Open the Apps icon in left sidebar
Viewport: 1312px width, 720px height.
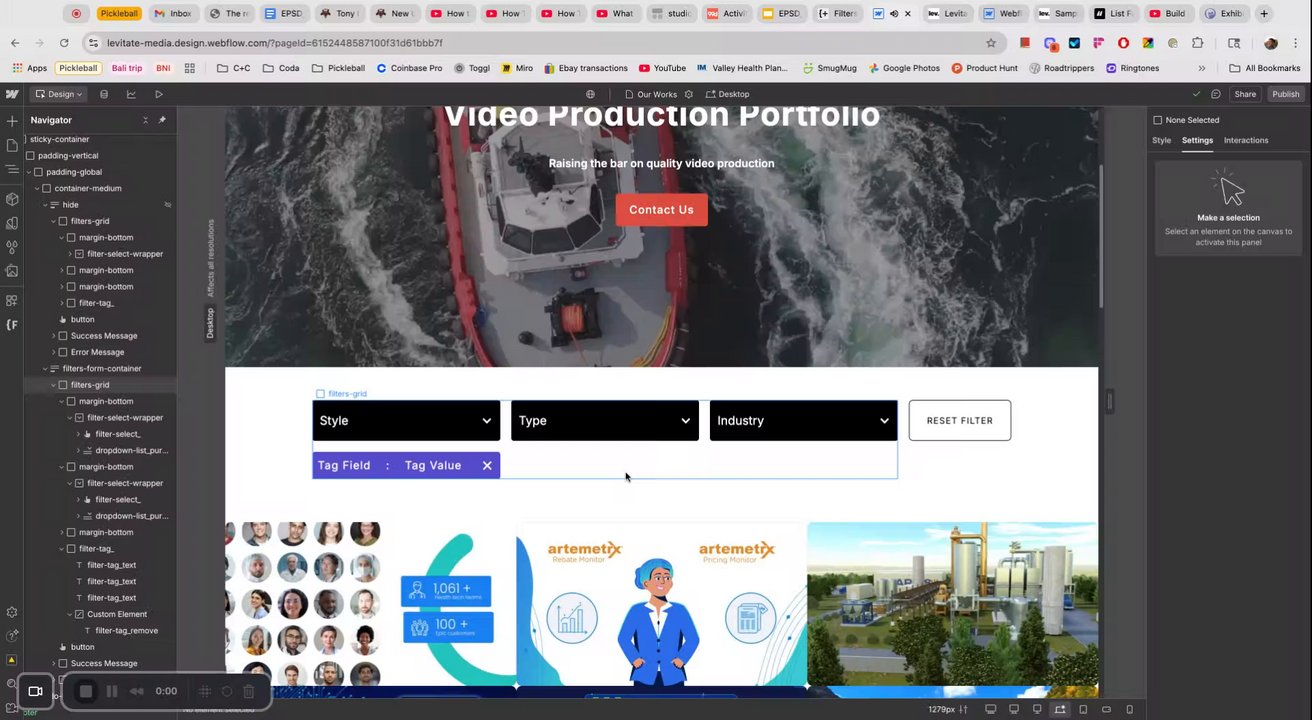(12, 300)
